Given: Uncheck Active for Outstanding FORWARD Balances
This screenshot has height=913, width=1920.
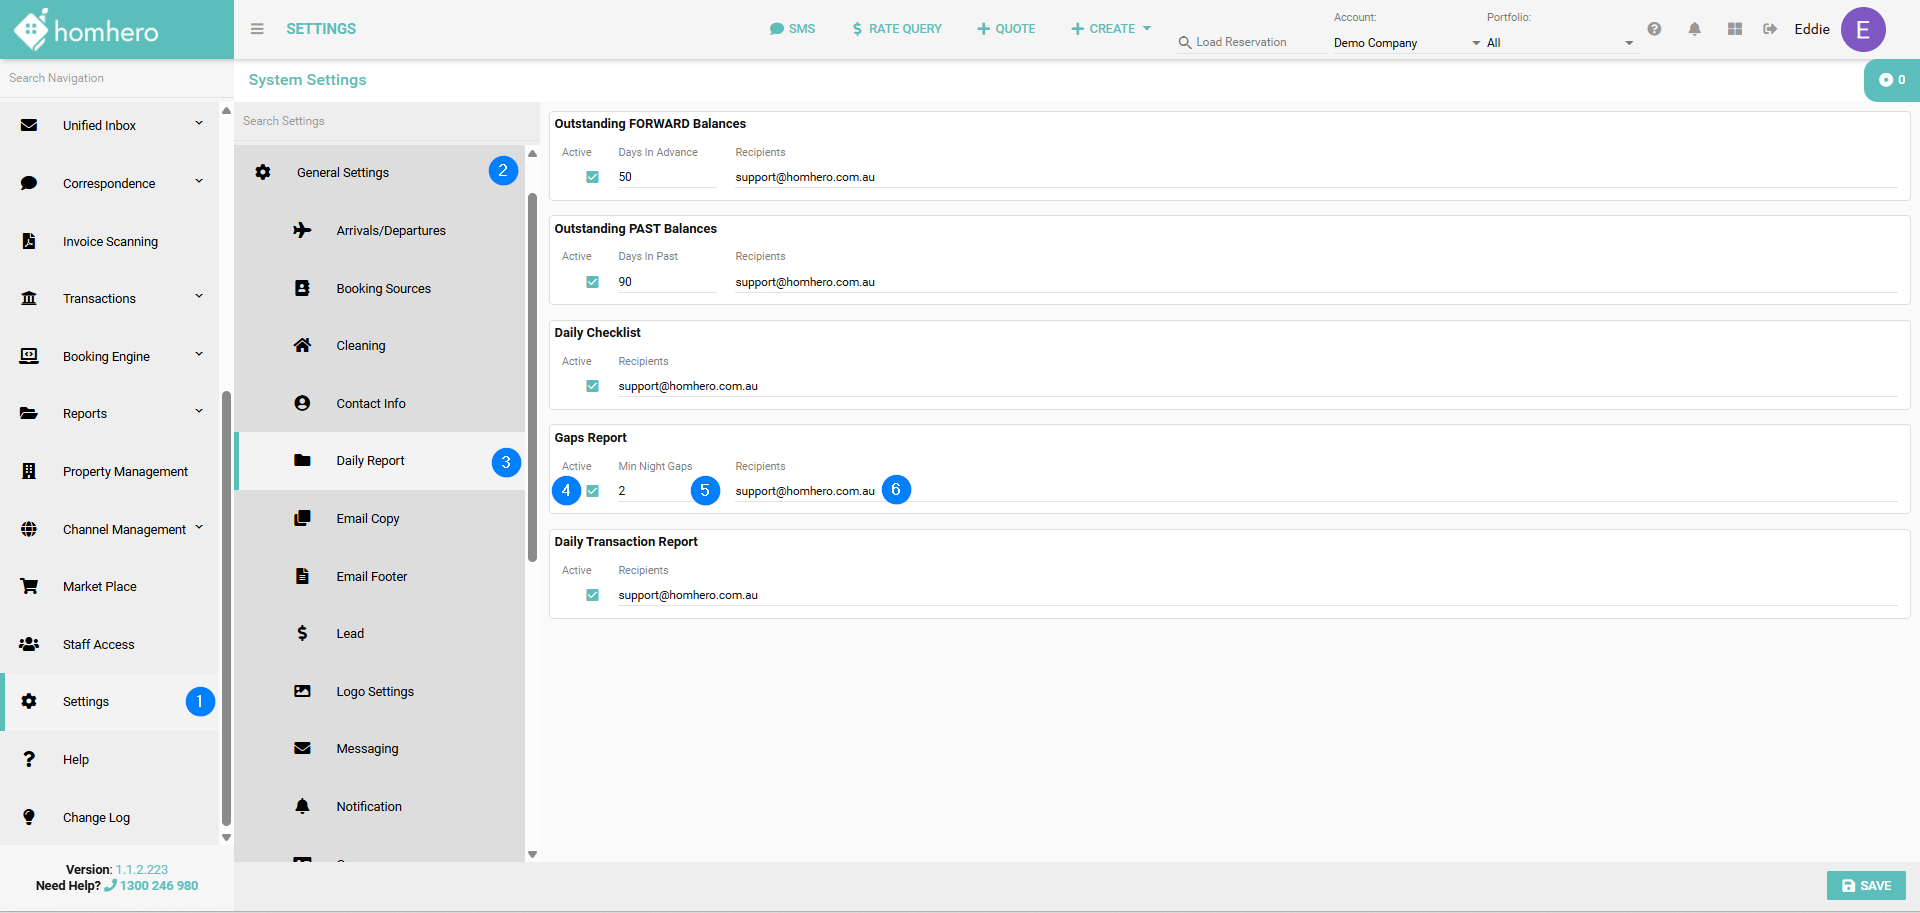Looking at the screenshot, I should click(x=592, y=177).
